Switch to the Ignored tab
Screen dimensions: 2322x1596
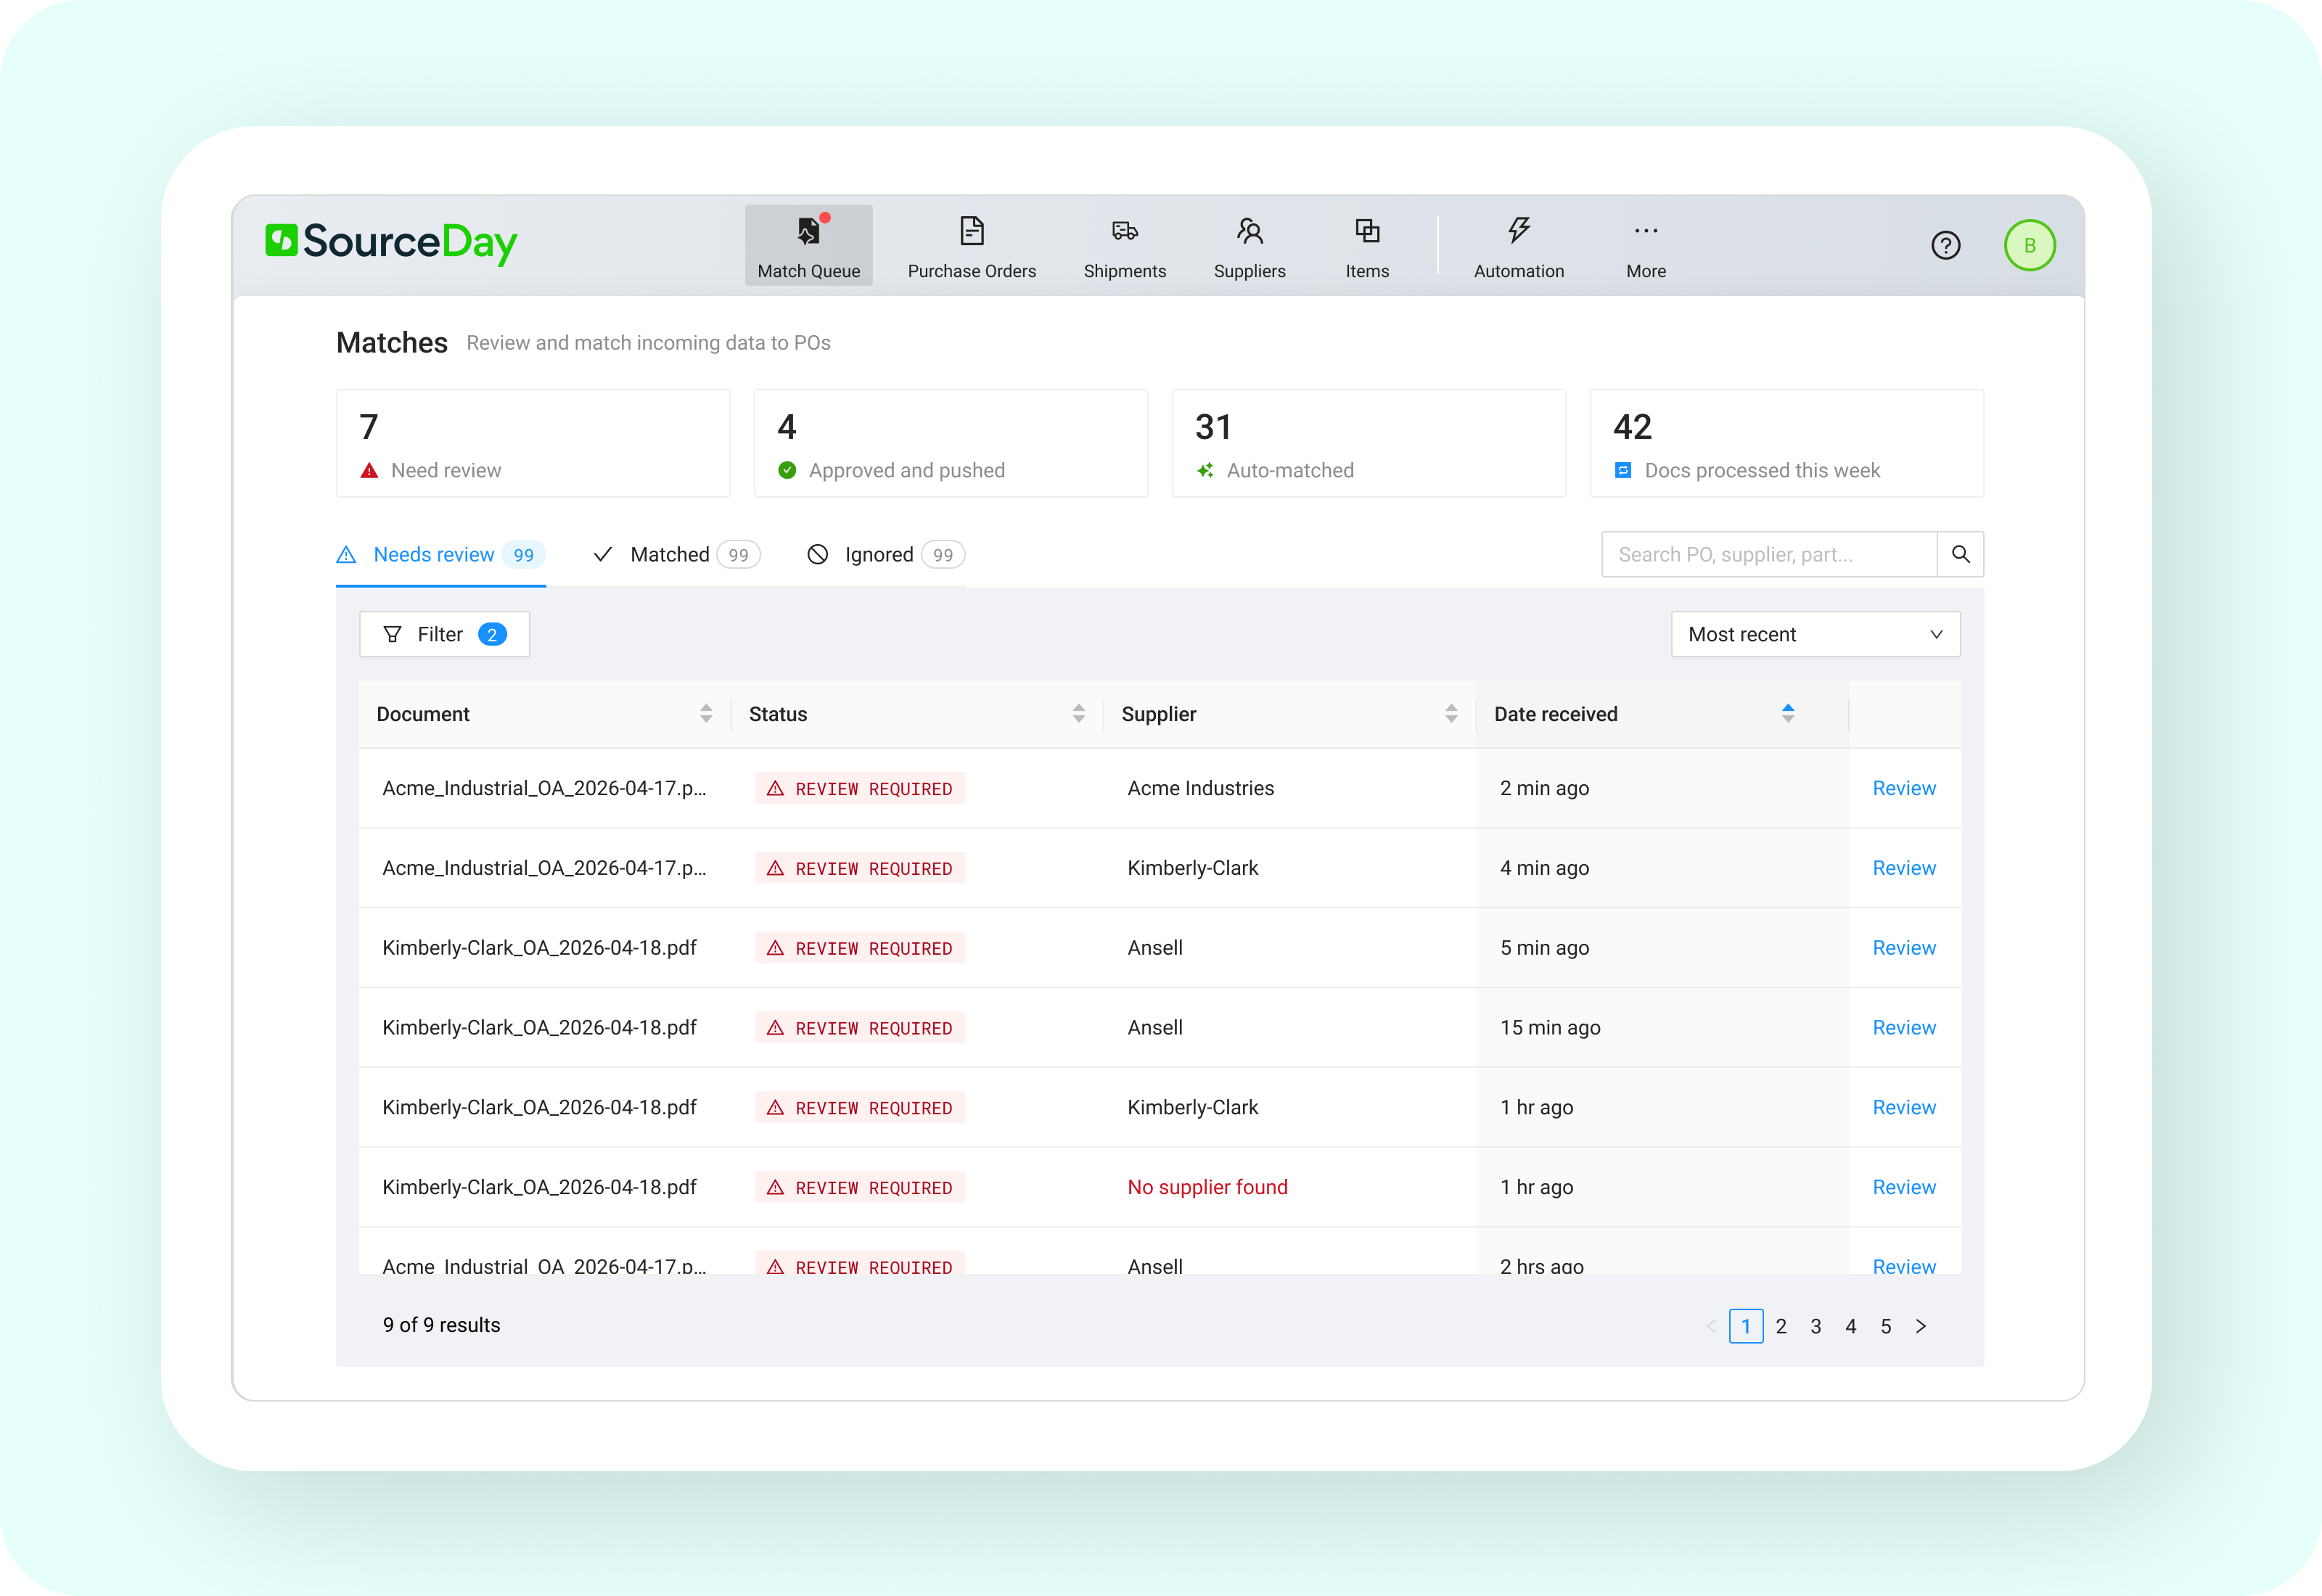[885, 555]
